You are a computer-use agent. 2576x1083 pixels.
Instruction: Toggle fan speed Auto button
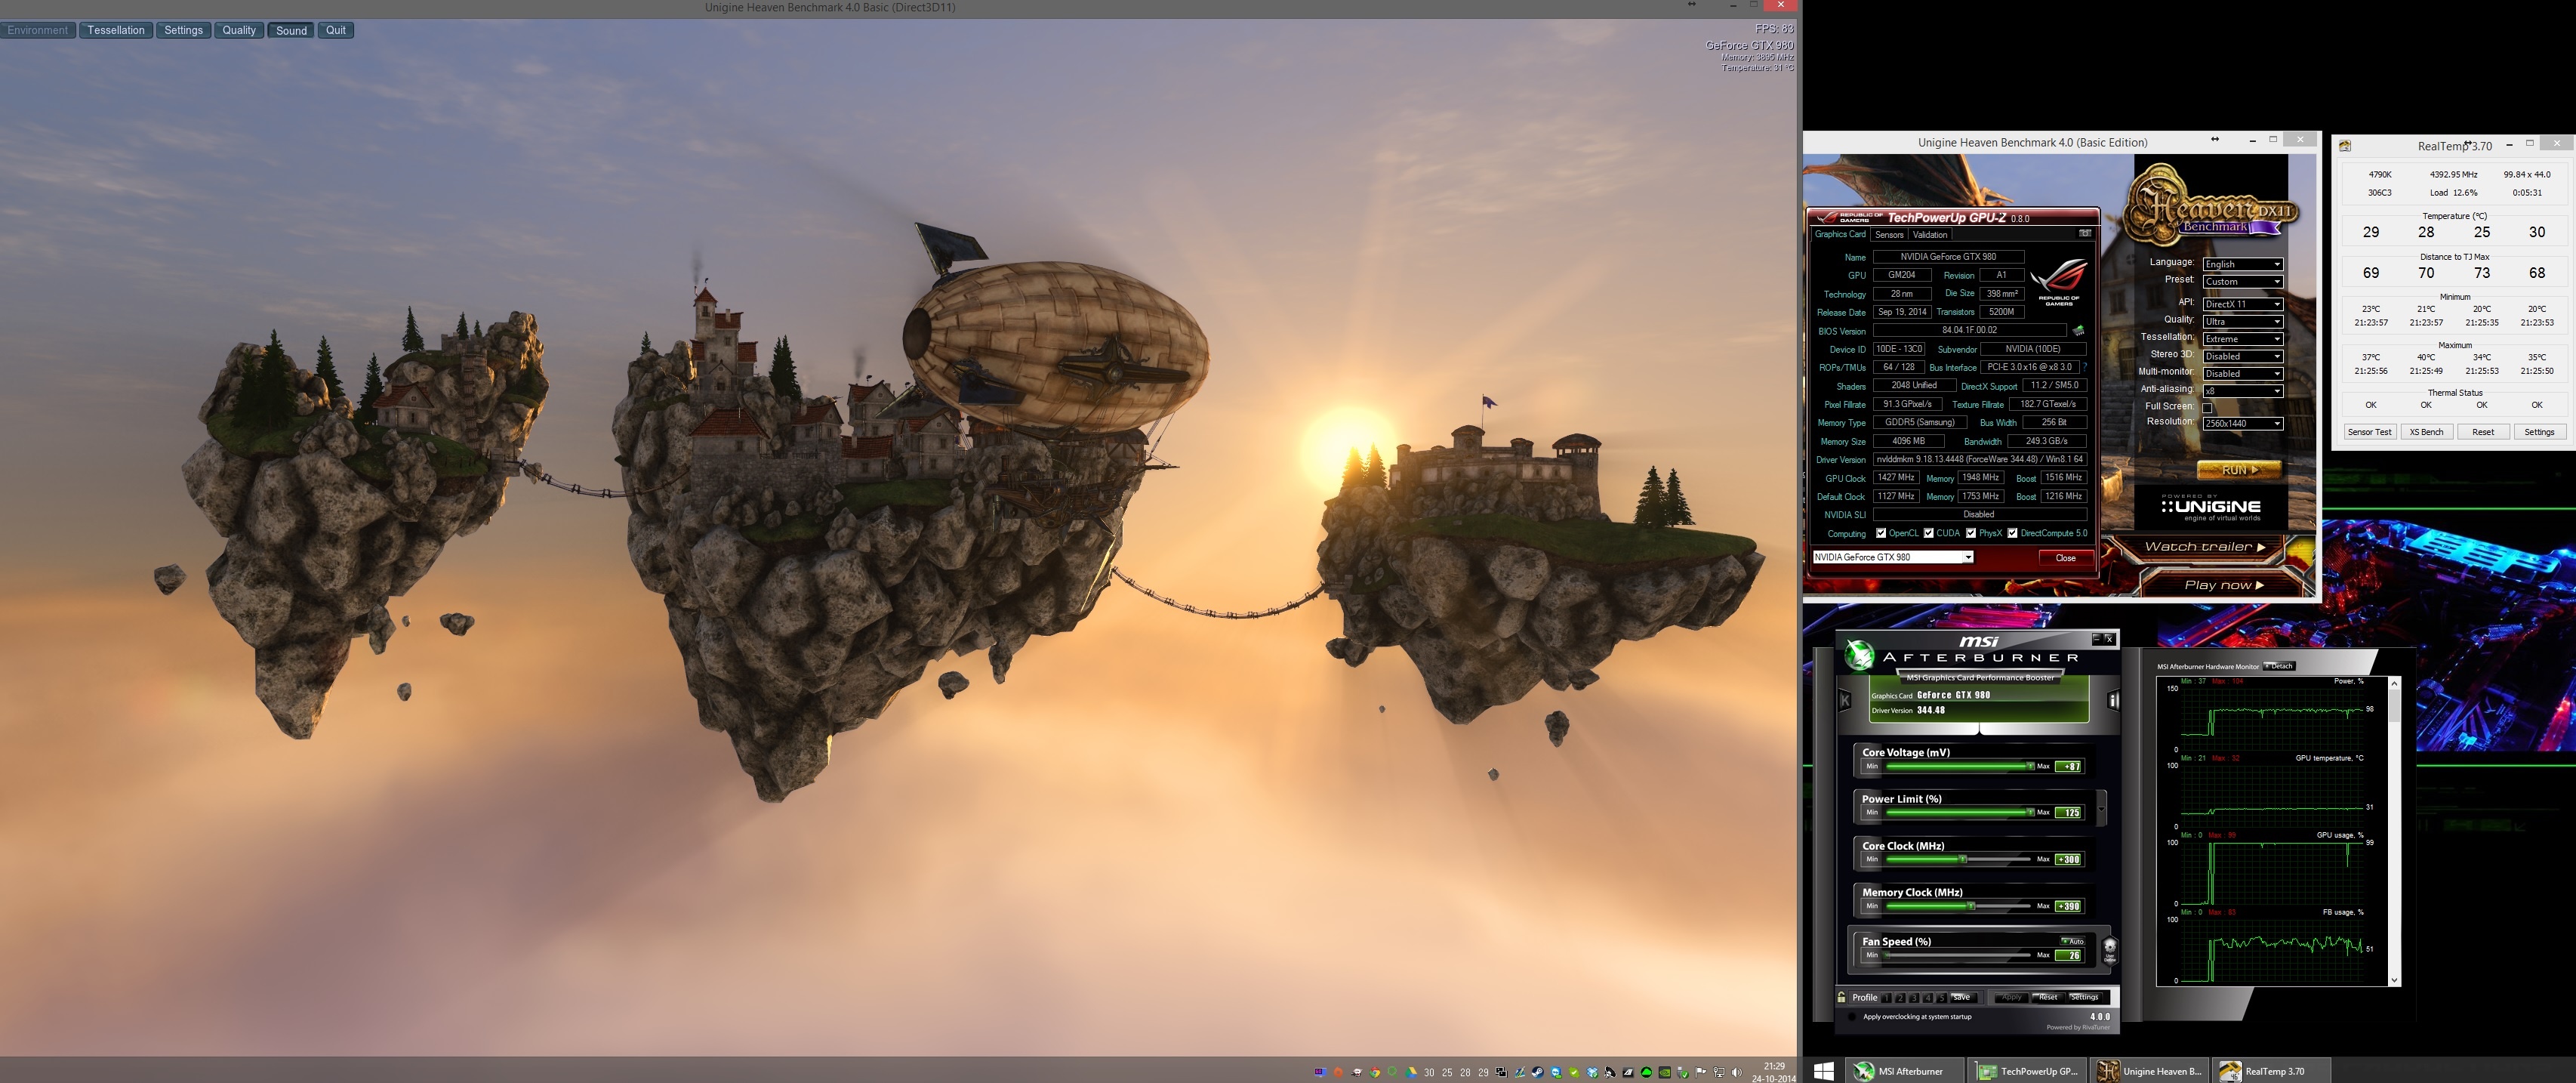click(2073, 941)
